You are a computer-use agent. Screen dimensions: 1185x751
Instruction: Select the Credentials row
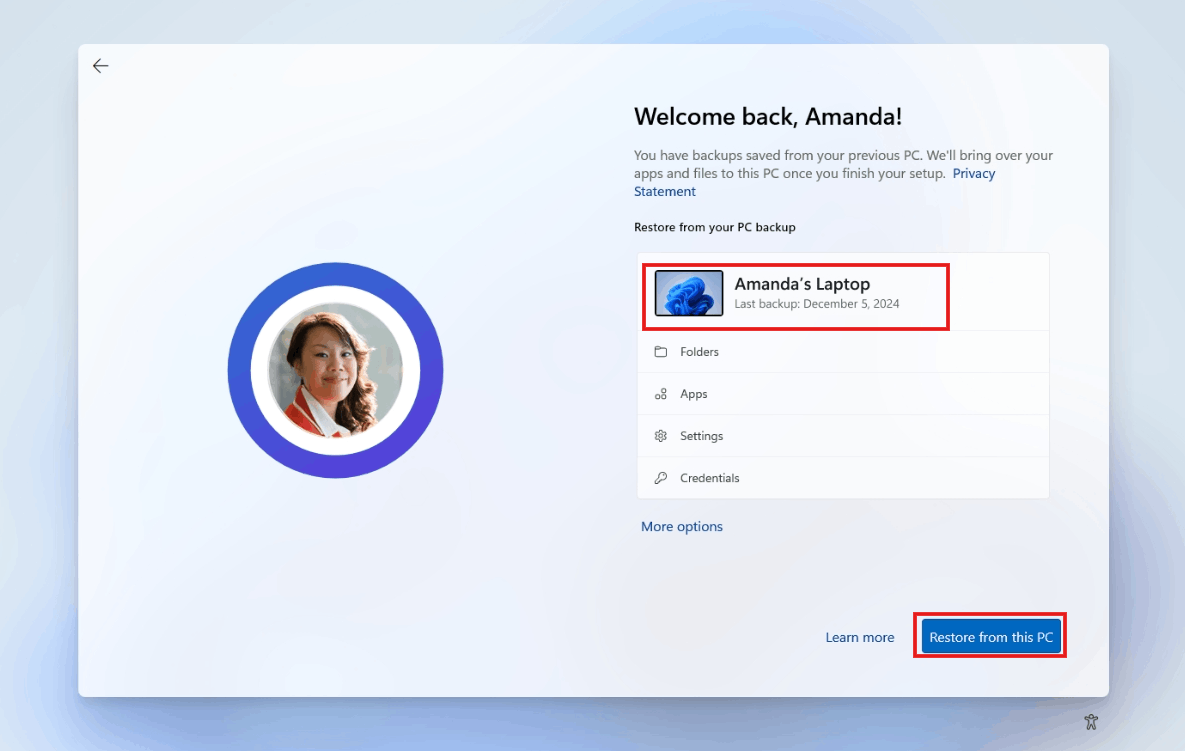[843, 477]
